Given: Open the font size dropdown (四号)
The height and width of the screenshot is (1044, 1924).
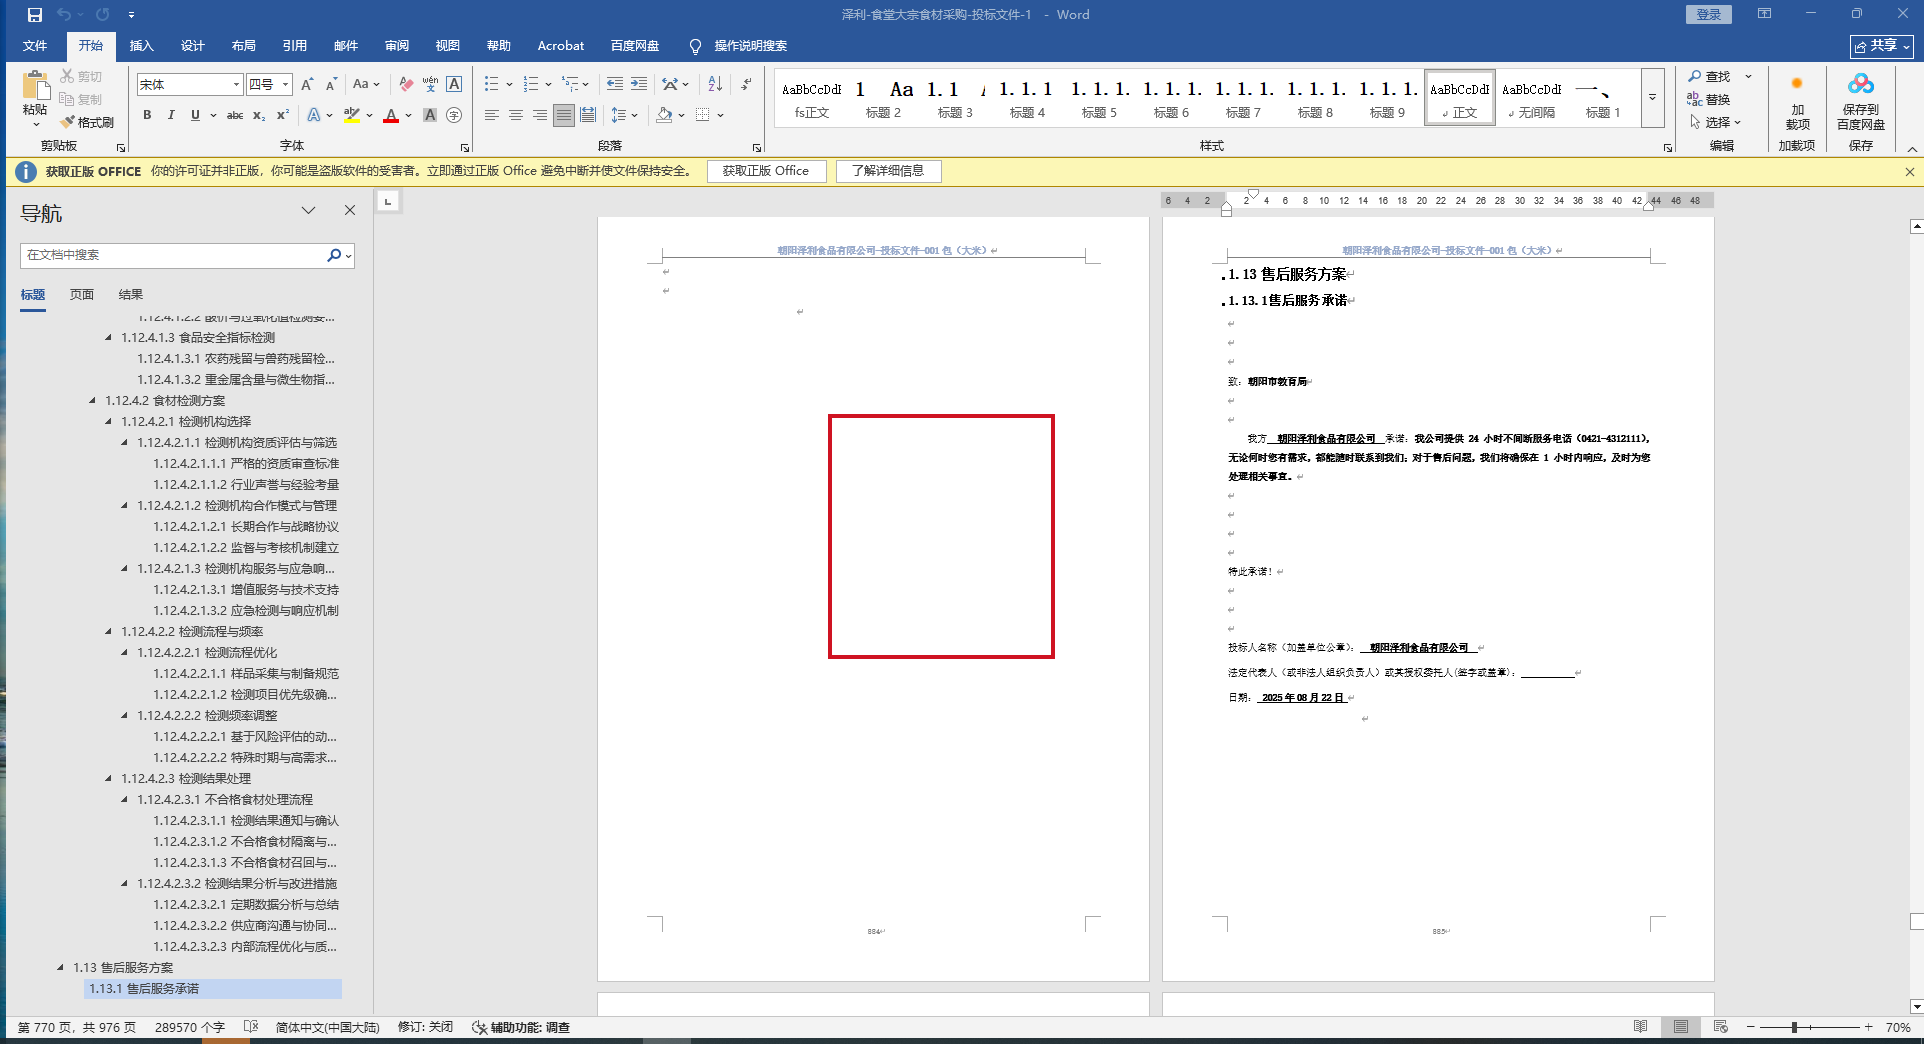Looking at the screenshot, I should [x=285, y=85].
